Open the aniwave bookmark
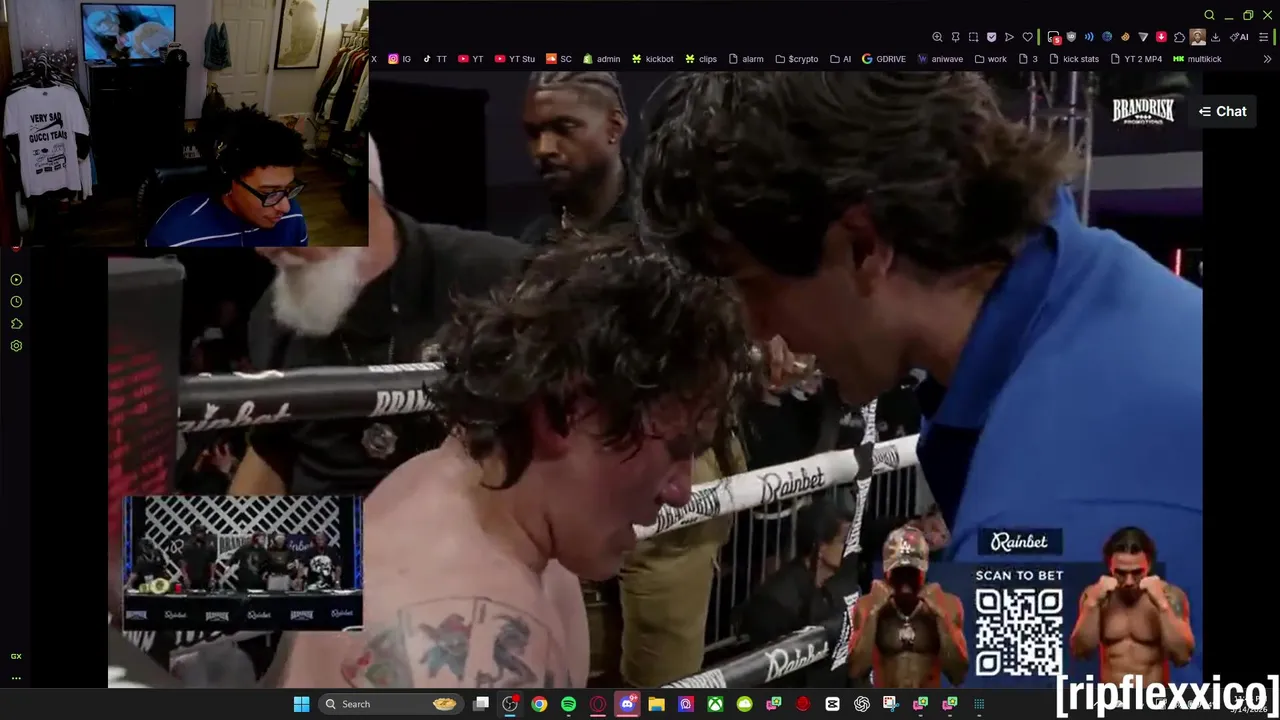Screen dimensions: 1280x720 941,59
